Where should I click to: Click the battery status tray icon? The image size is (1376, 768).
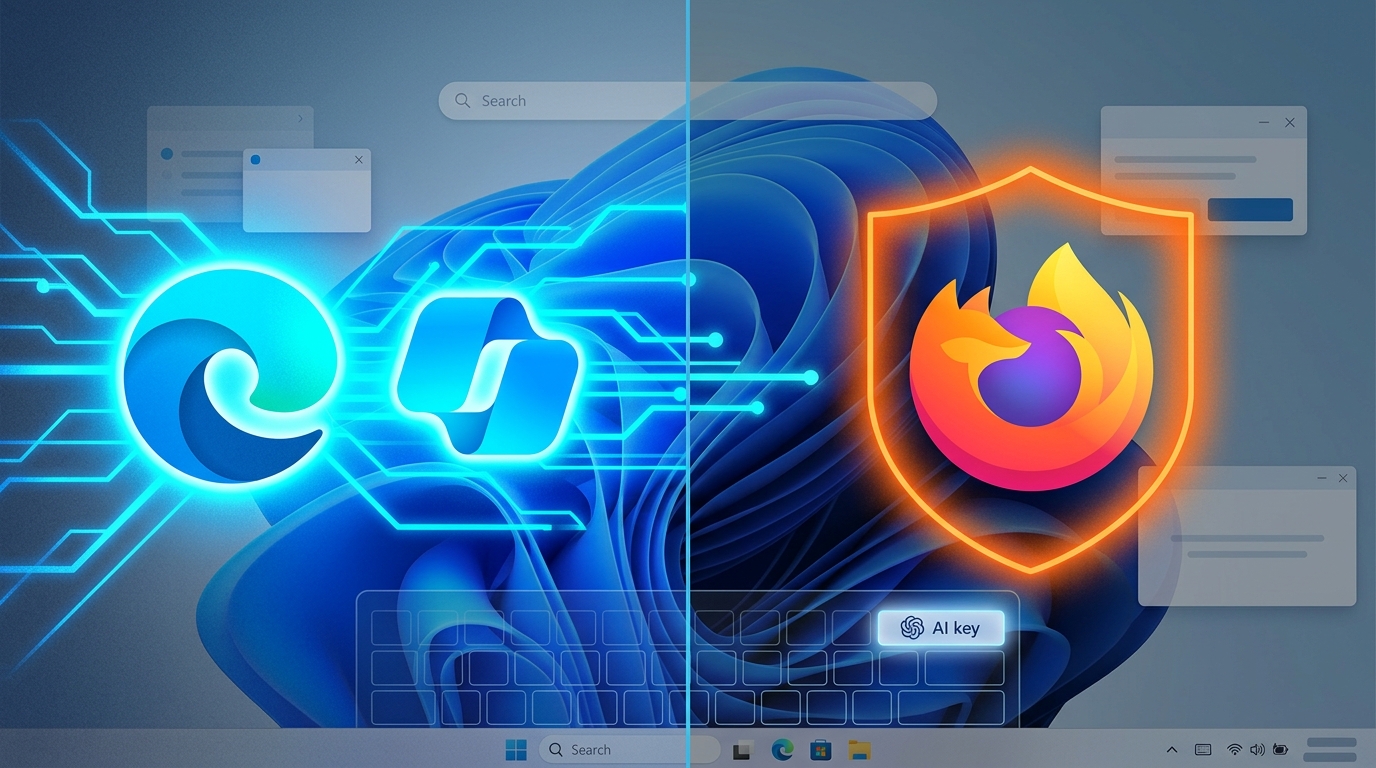pyautogui.click(x=1279, y=750)
